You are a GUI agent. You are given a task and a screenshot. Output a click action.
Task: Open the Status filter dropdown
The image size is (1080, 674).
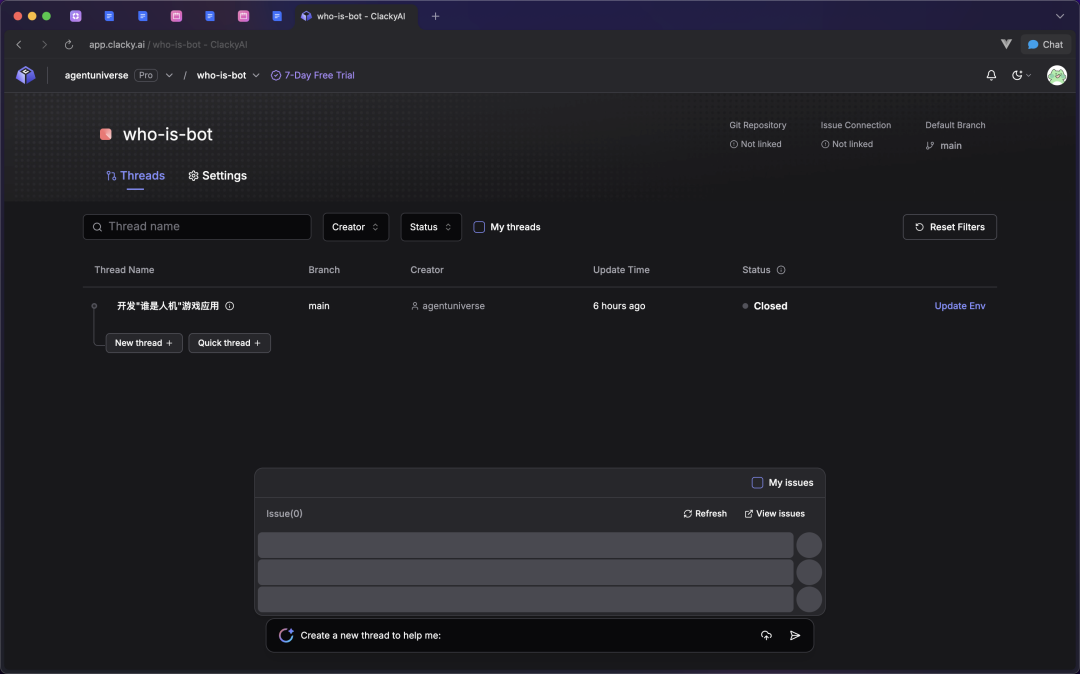click(431, 227)
